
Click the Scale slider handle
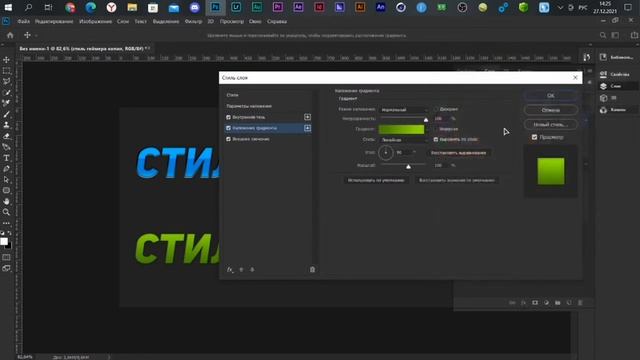pyautogui.click(x=408, y=167)
